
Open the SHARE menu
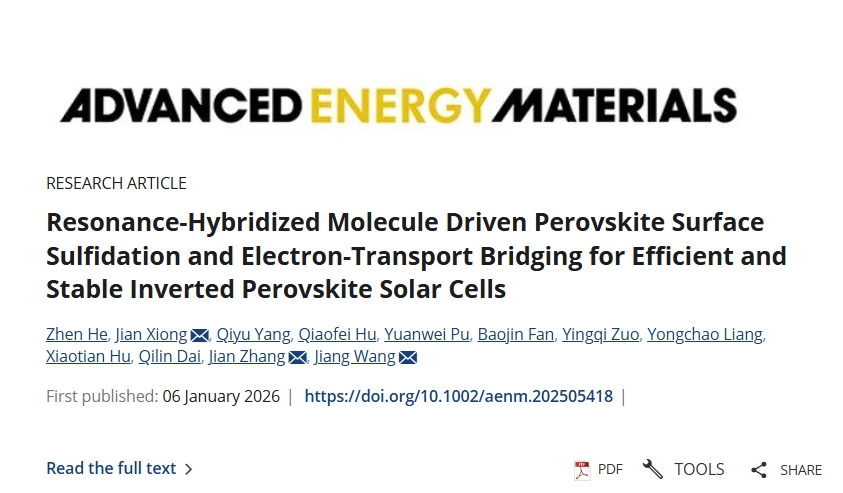click(801, 470)
